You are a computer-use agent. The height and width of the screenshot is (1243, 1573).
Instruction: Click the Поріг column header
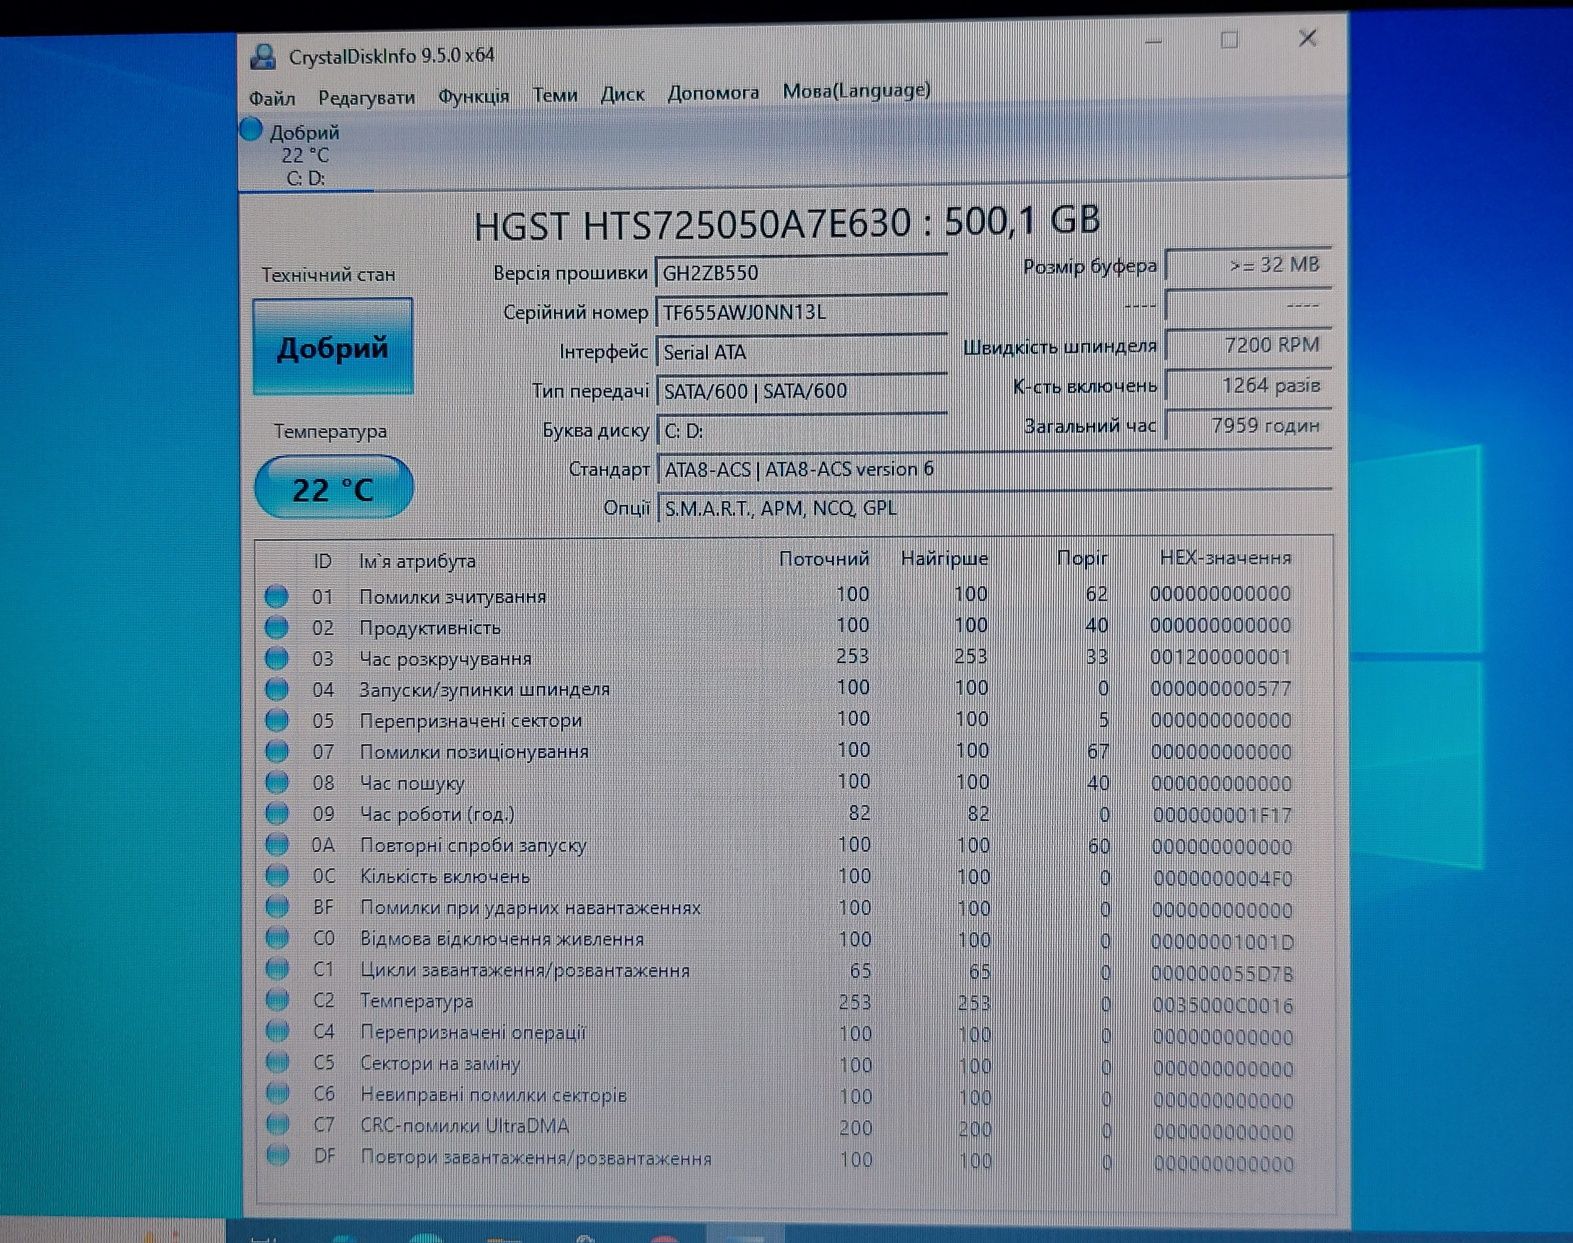[x=1082, y=558]
